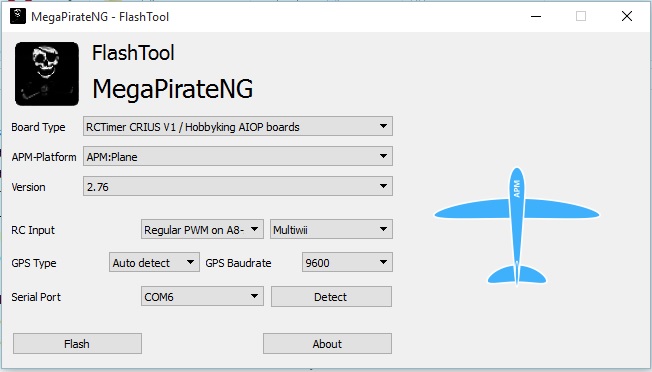Image resolution: width=652 pixels, height=372 pixels.
Task: Expand the Version dropdown showing 2.76
Action: coord(238,186)
